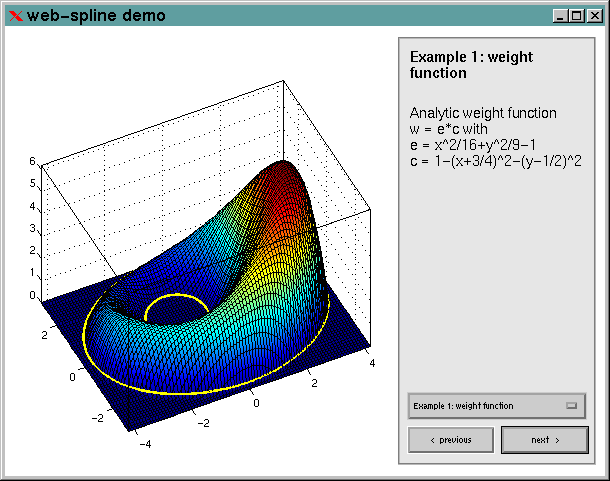The height and width of the screenshot is (481, 610).
Task: Click the small indicator on the example selector
Action: click(572, 406)
